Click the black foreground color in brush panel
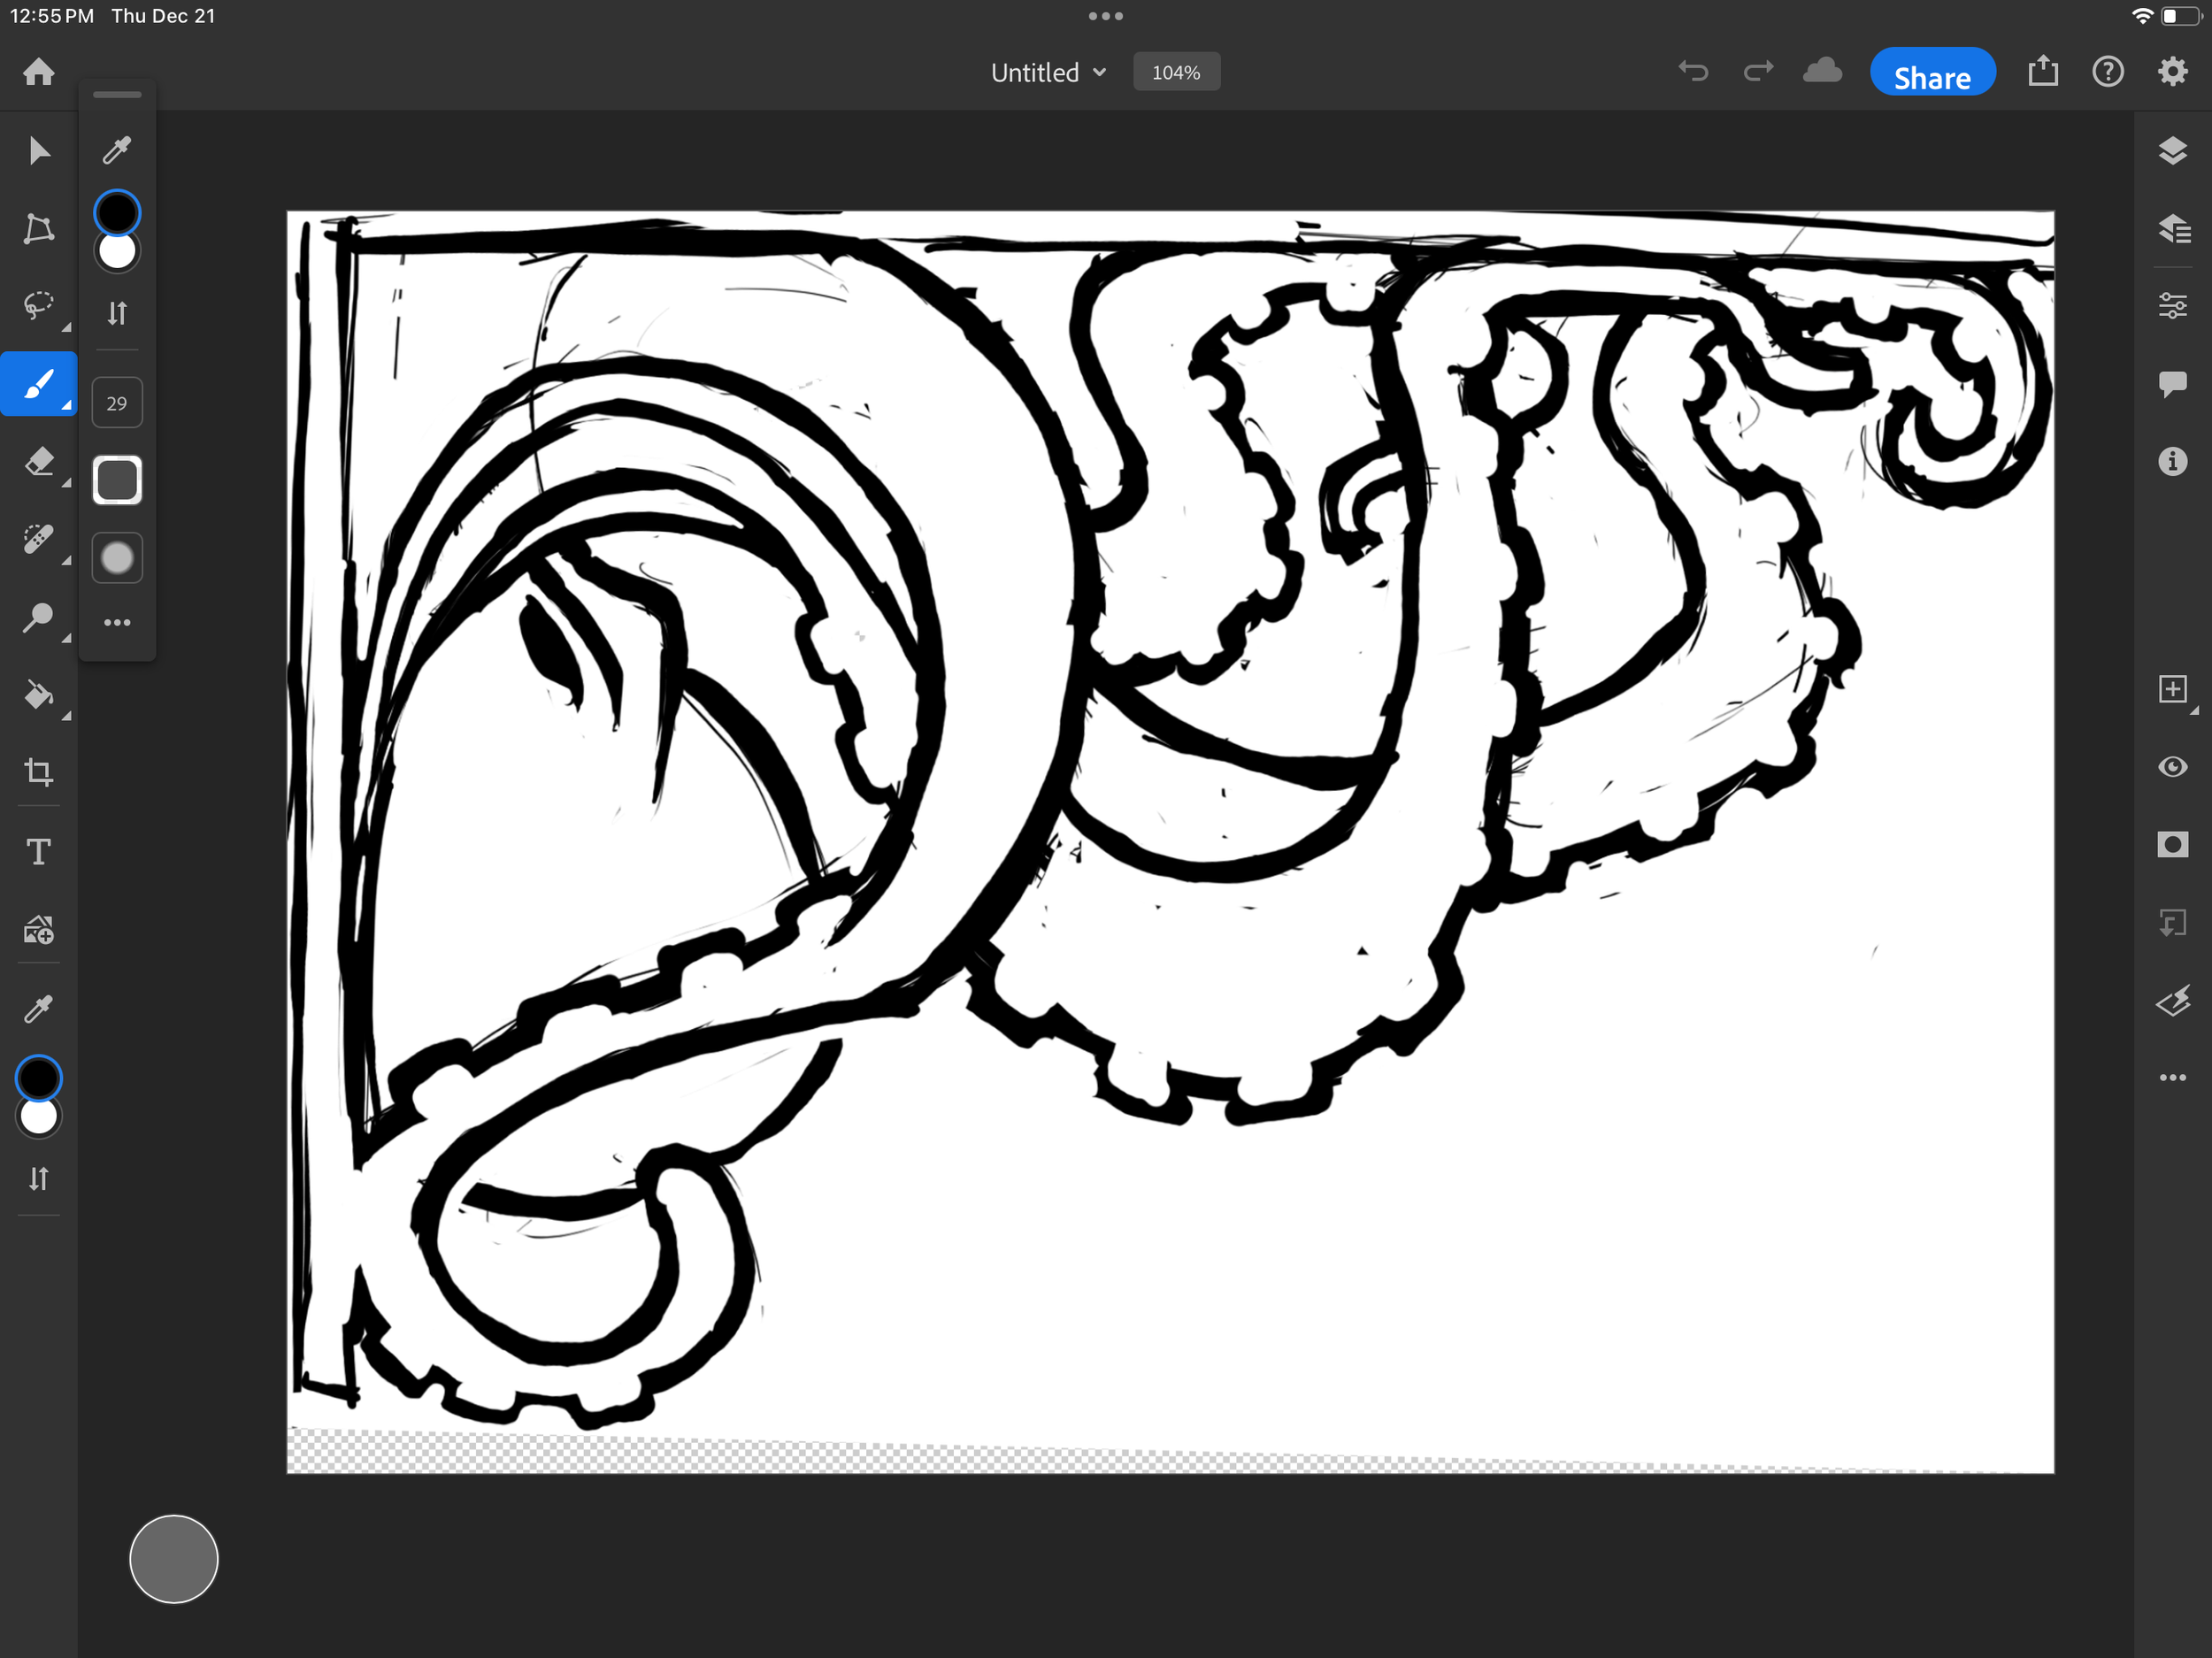This screenshot has height=1658, width=2212. point(117,212)
